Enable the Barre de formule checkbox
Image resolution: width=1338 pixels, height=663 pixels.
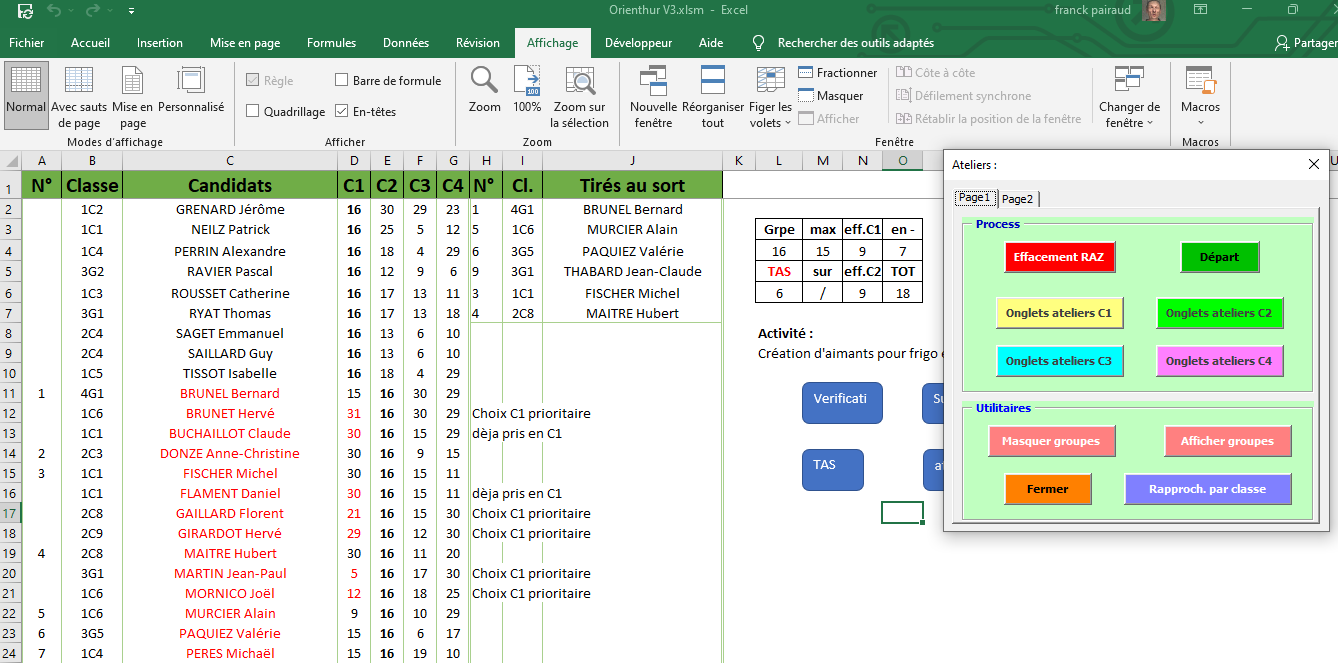click(x=342, y=81)
